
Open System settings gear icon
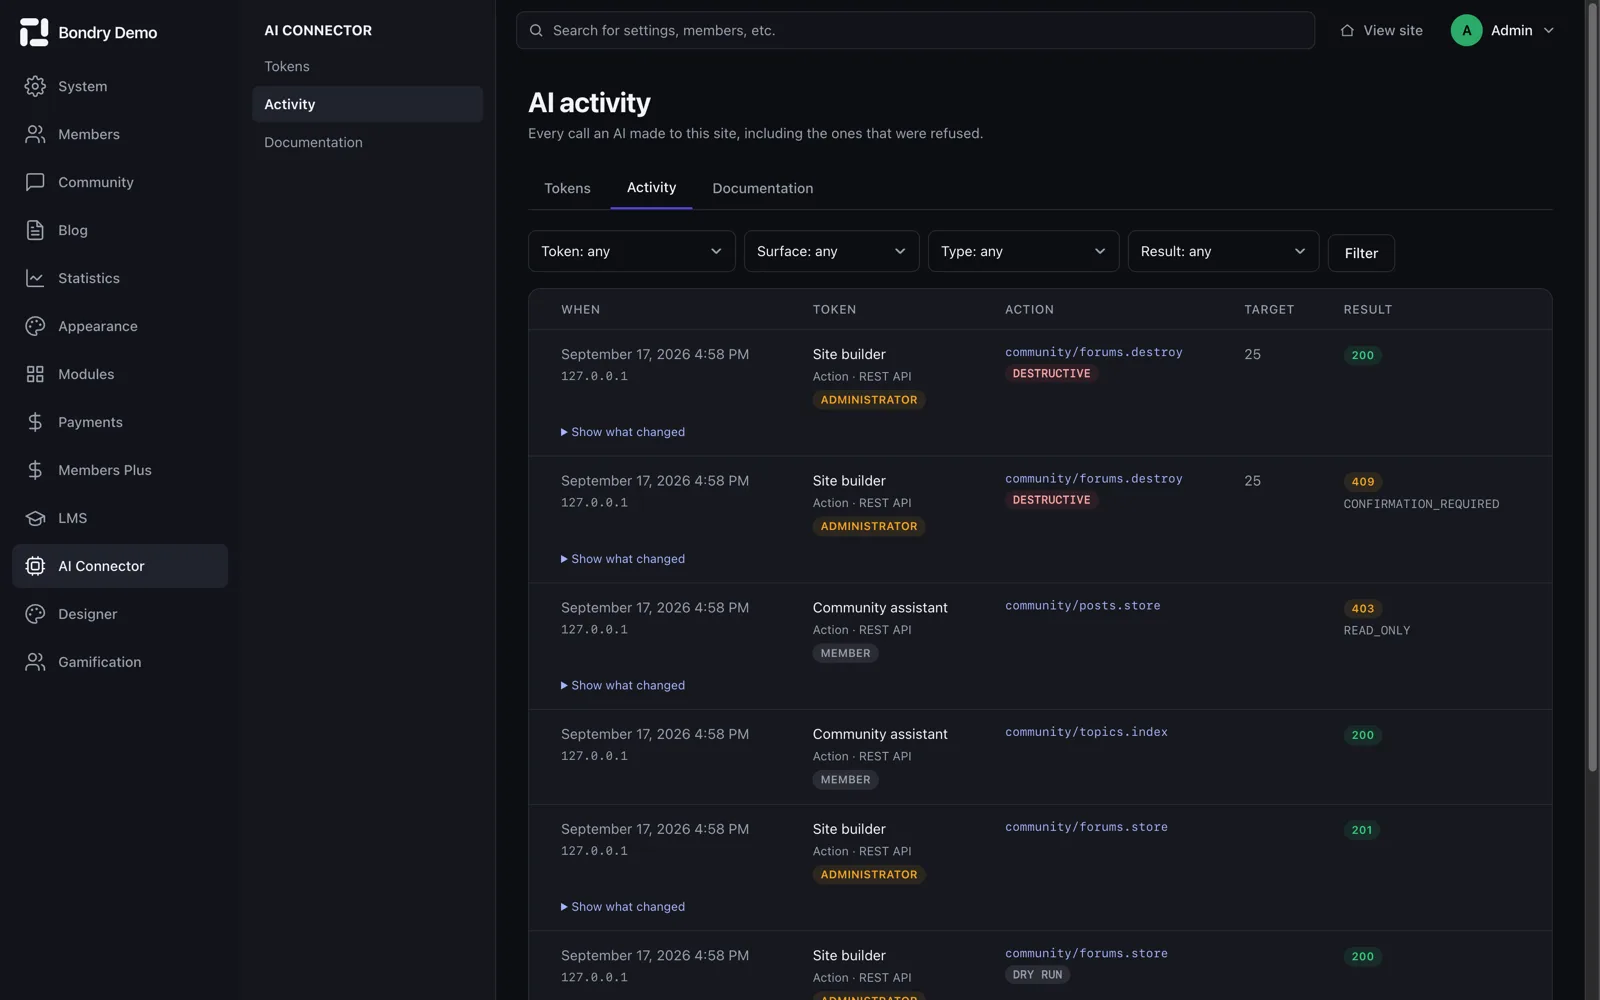35,86
